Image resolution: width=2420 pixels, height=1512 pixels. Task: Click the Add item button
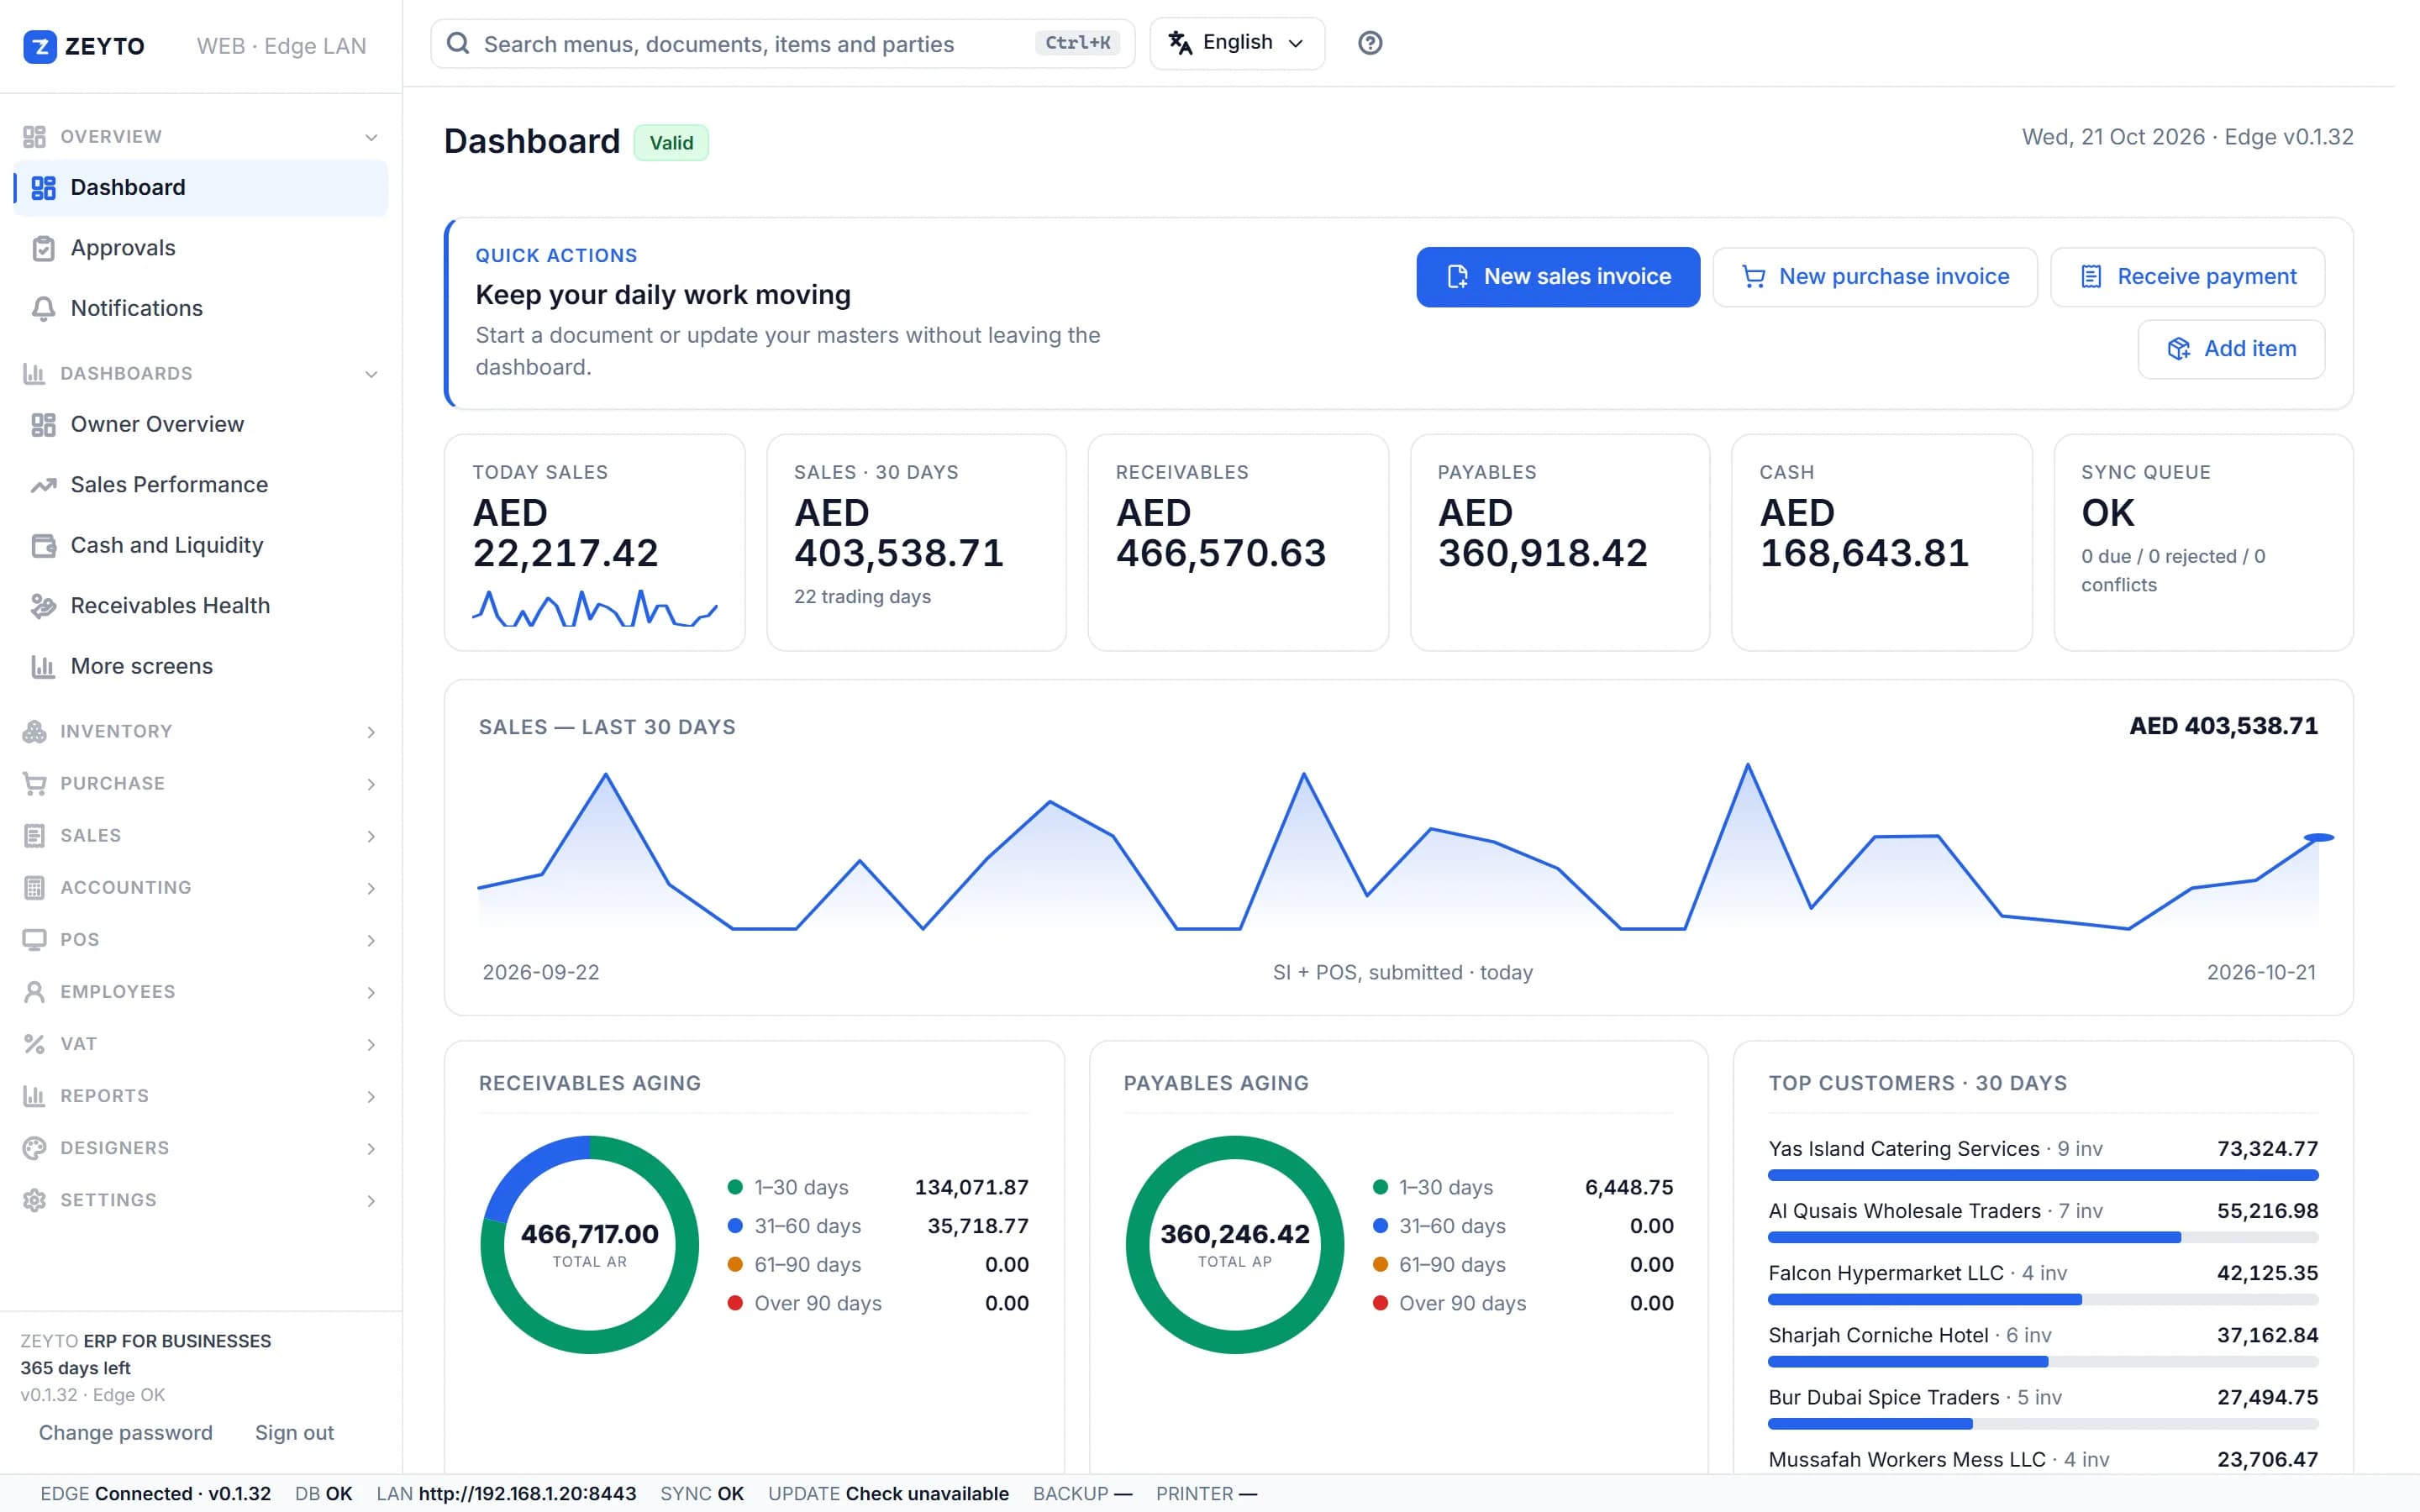coord(2230,349)
